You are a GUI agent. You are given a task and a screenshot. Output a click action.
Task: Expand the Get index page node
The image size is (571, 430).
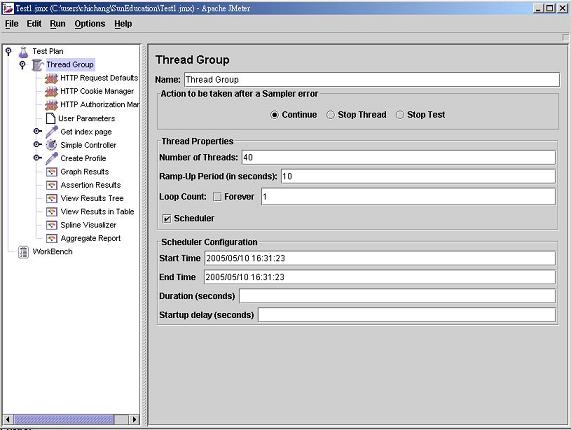coord(38,131)
